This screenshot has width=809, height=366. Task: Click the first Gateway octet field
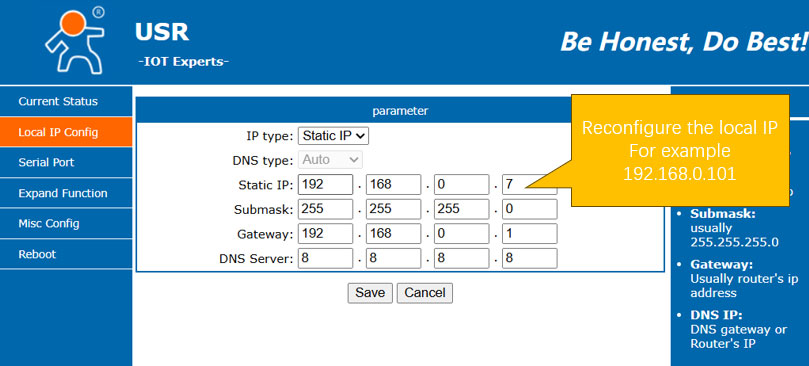(326, 234)
